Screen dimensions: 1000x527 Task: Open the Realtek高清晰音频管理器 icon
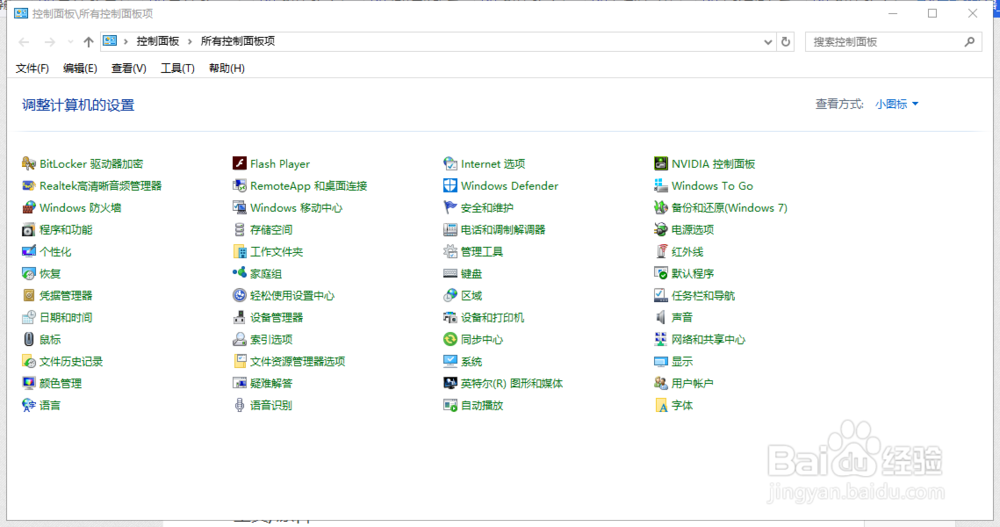pyautogui.click(x=29, y=186)
